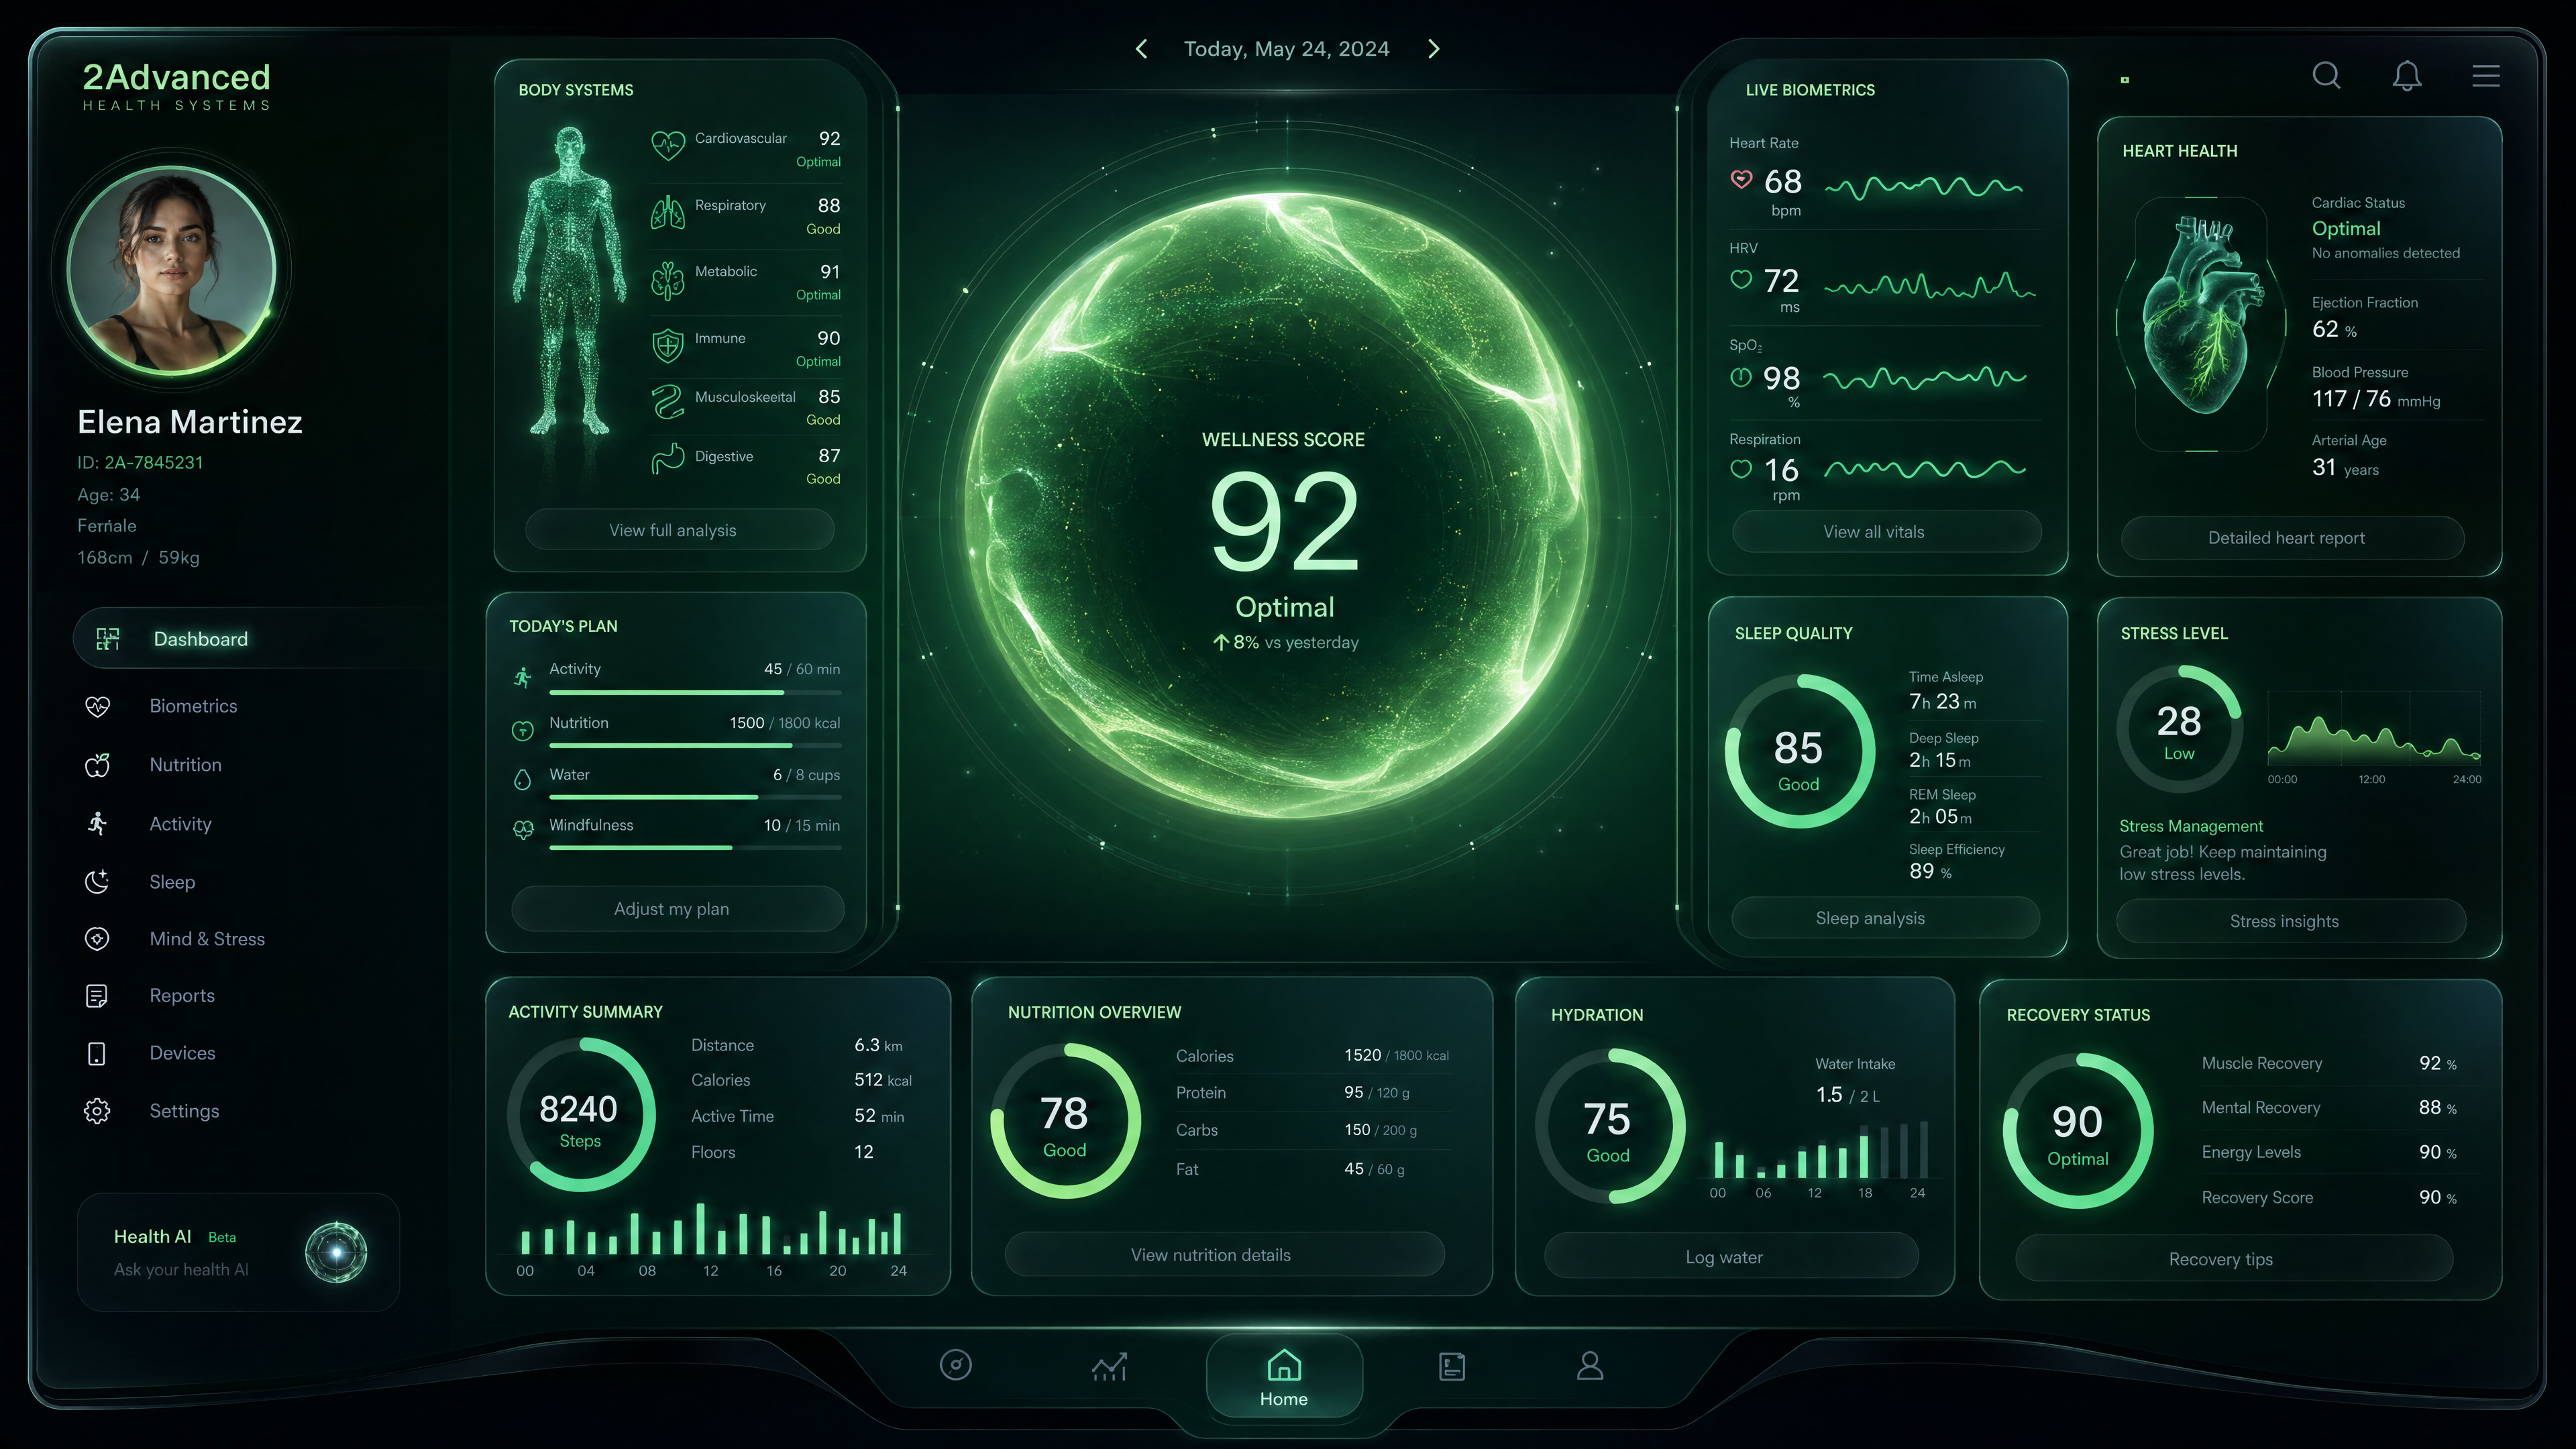
Task: Click the Nutrition icon in Today's Plan
Action: 522,731
